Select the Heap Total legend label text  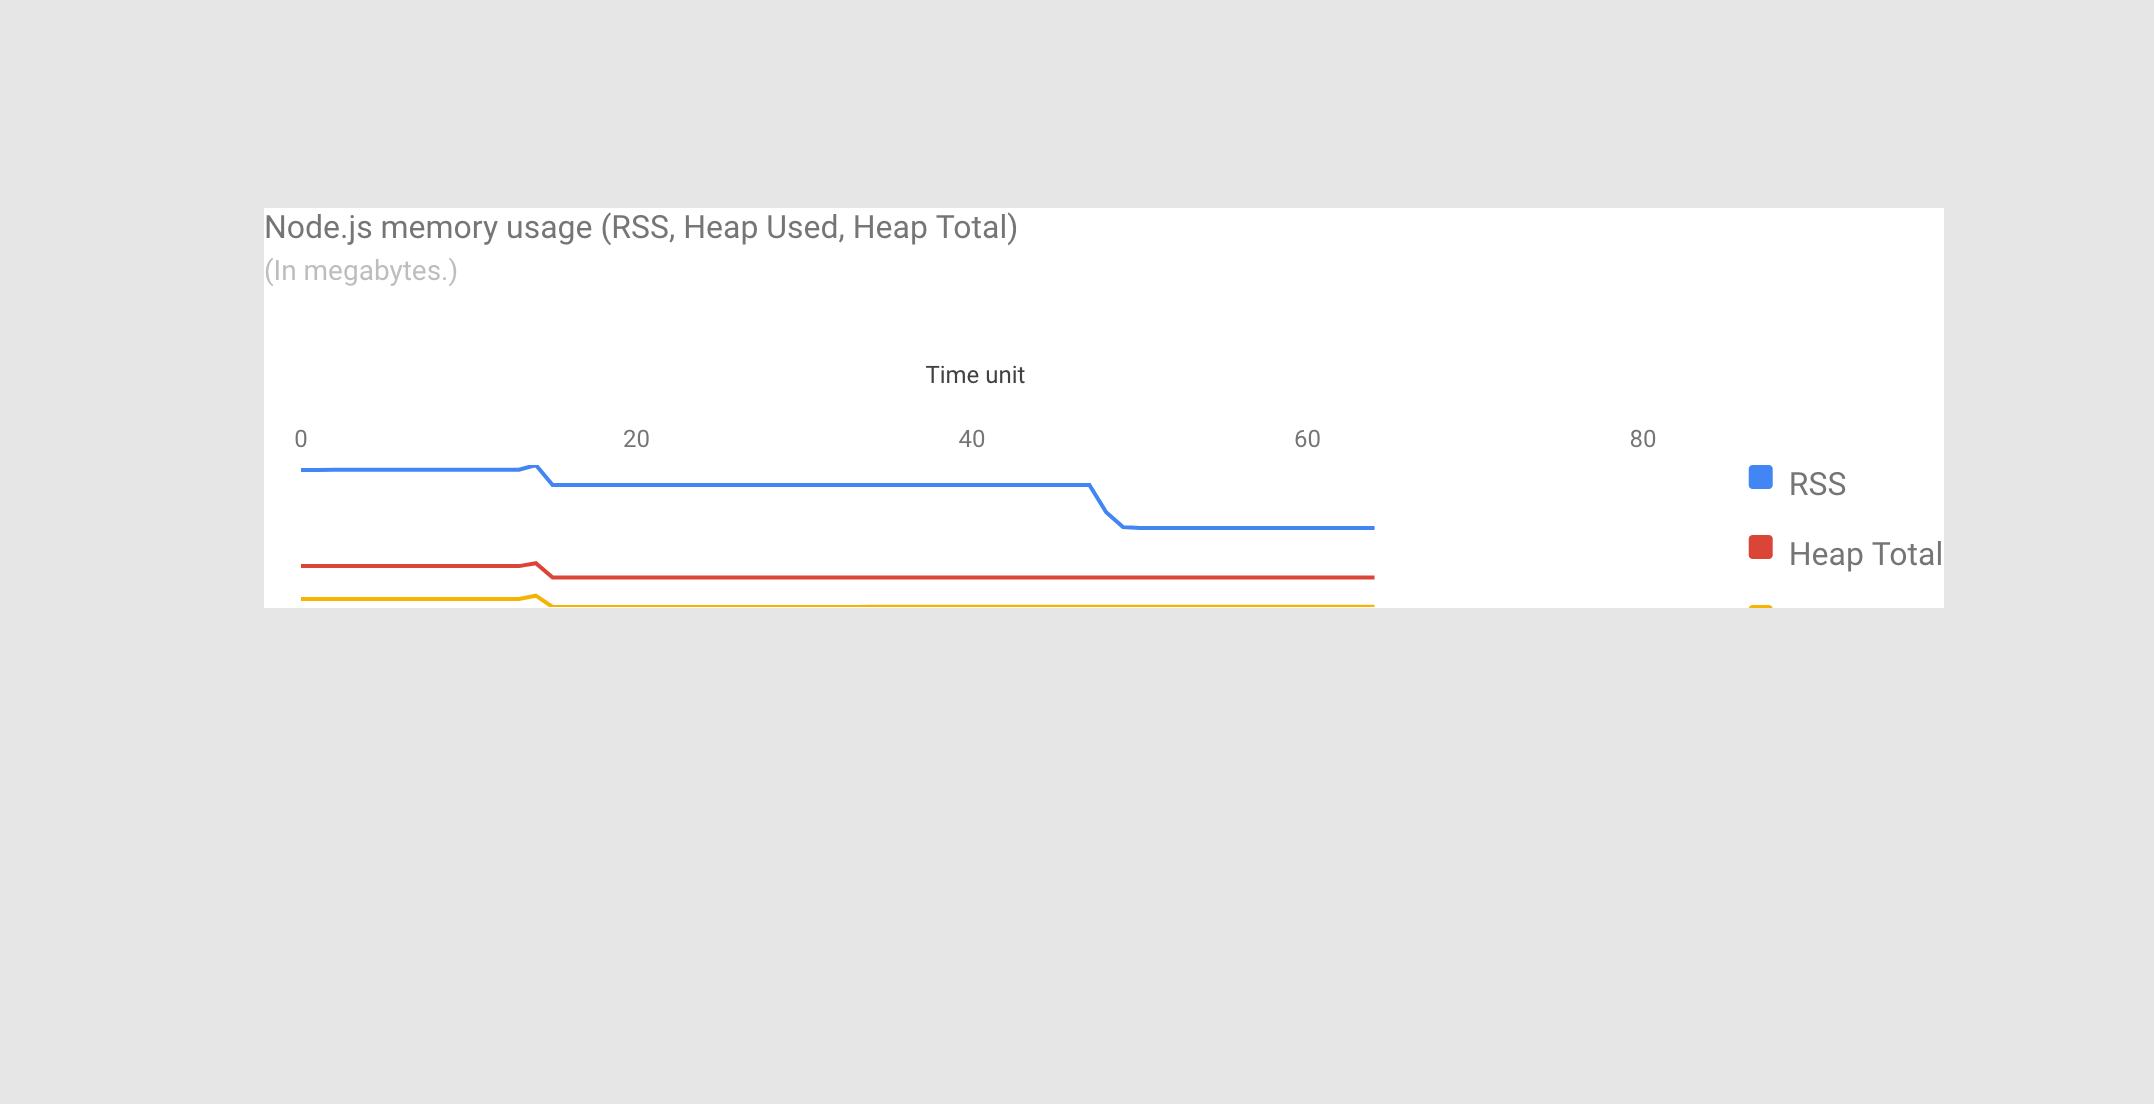tap(1864, 553)
